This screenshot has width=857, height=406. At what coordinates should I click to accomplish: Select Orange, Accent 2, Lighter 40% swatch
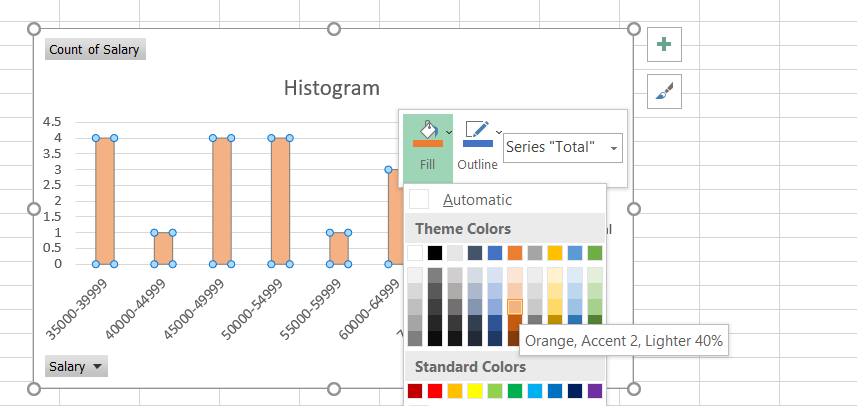pos(515,306)
